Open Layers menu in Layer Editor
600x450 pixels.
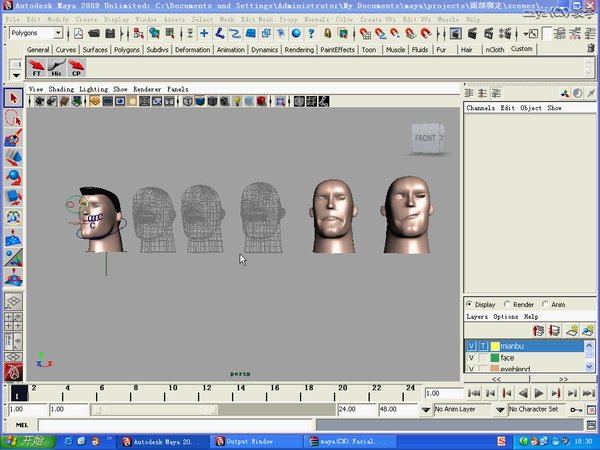point(477,316)
